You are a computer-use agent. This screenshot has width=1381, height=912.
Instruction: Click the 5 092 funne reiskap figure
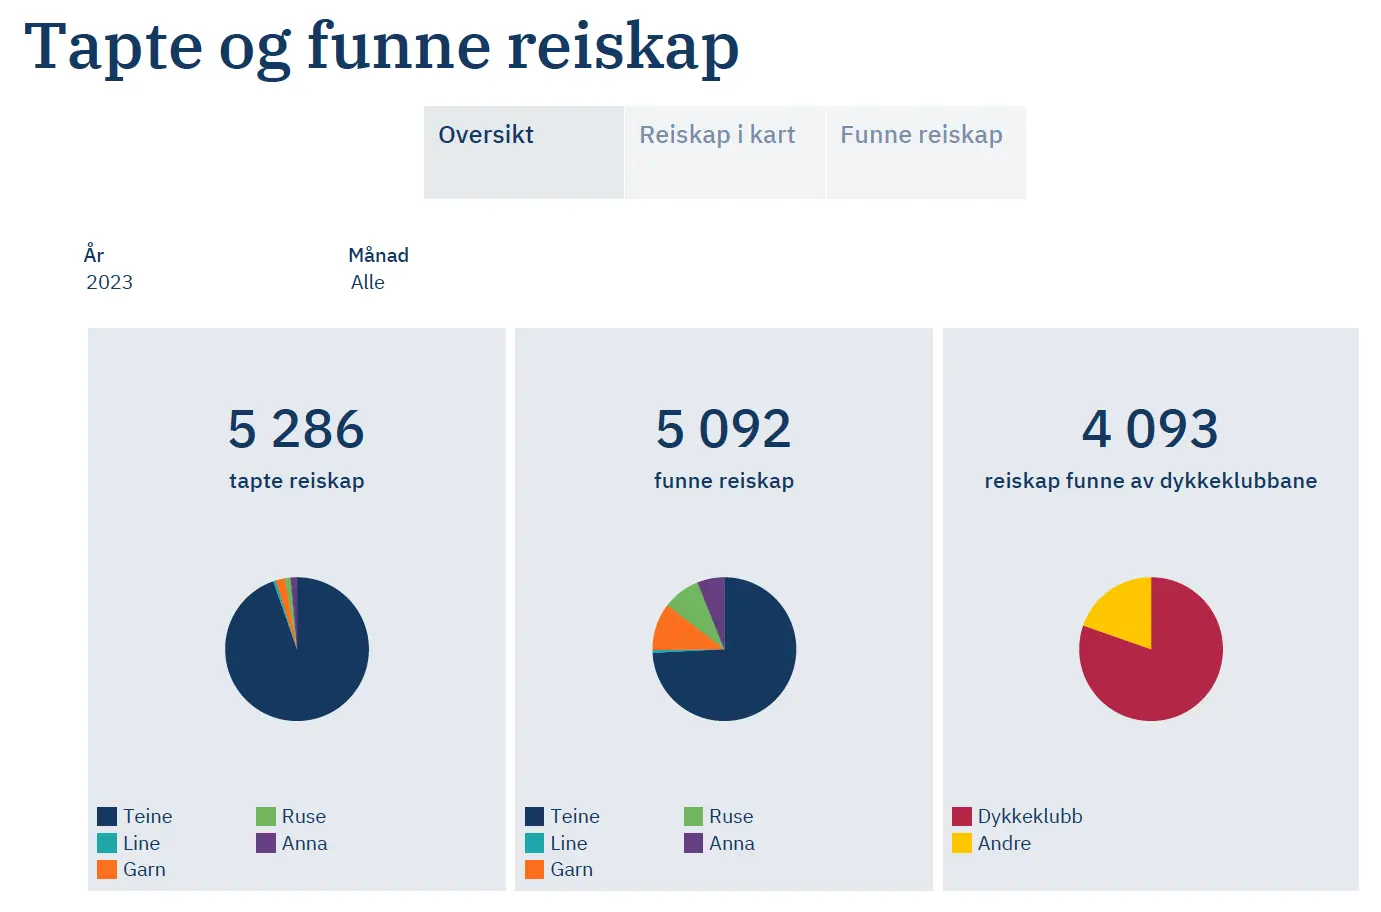tap(724, 430)
